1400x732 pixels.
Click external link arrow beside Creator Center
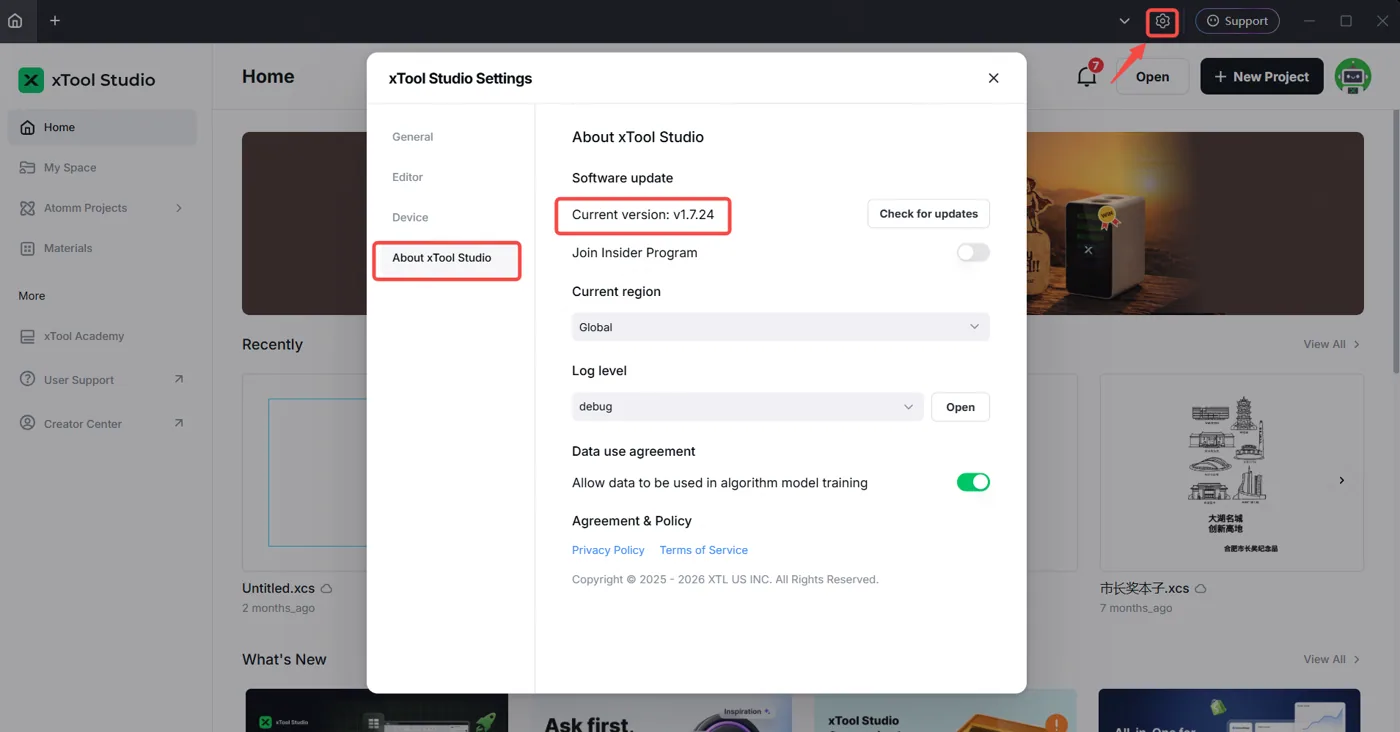[x=179, y=423]
